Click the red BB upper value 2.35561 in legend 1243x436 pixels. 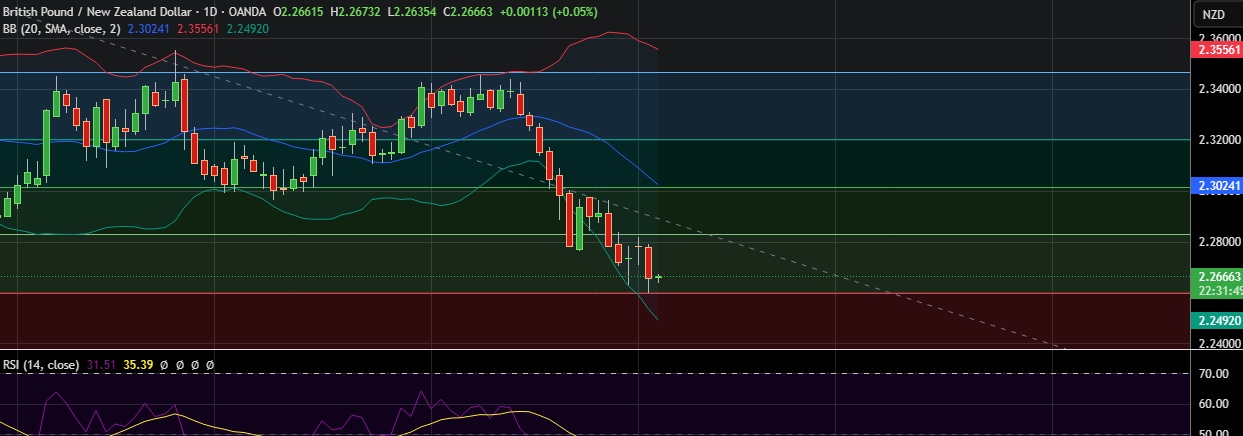200,29
